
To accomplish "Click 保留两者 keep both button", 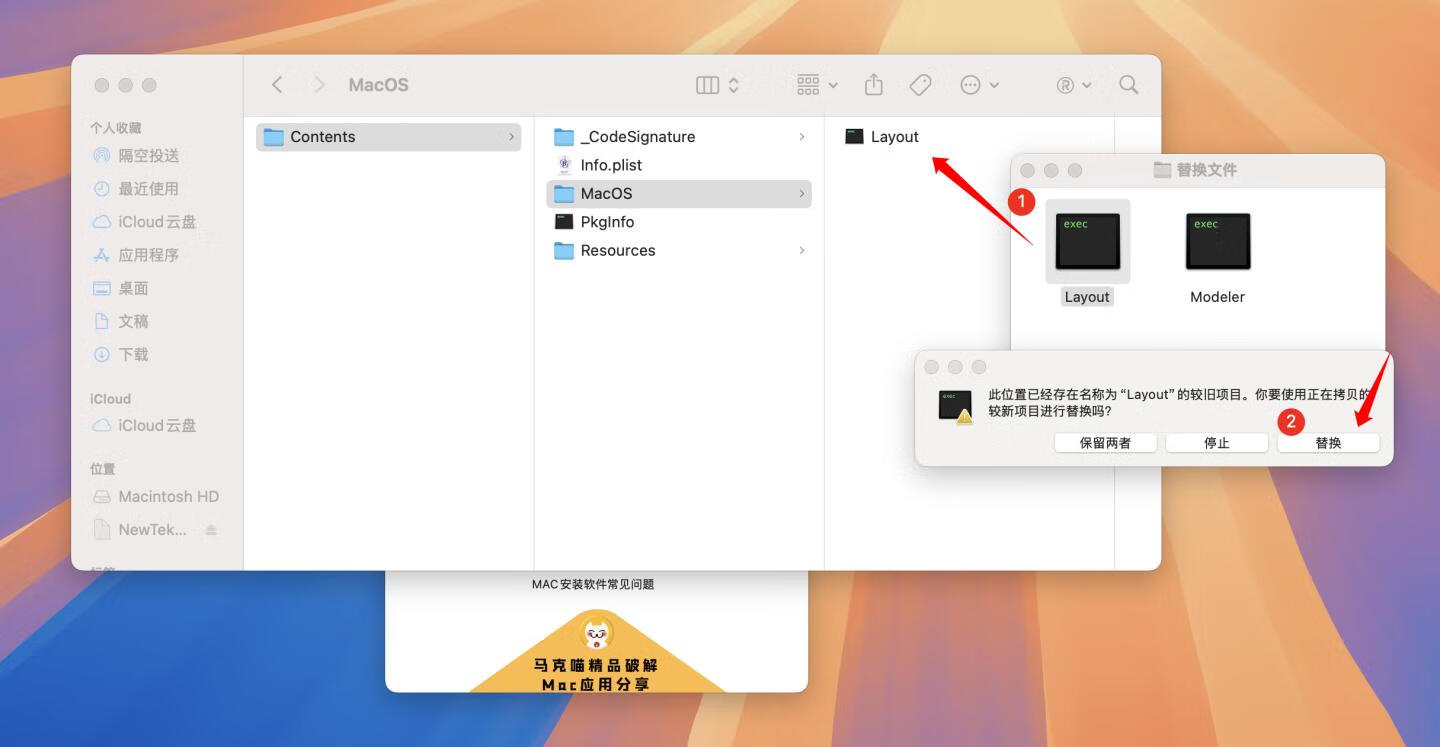I will pyautogui.click(x=1105, y=443).
